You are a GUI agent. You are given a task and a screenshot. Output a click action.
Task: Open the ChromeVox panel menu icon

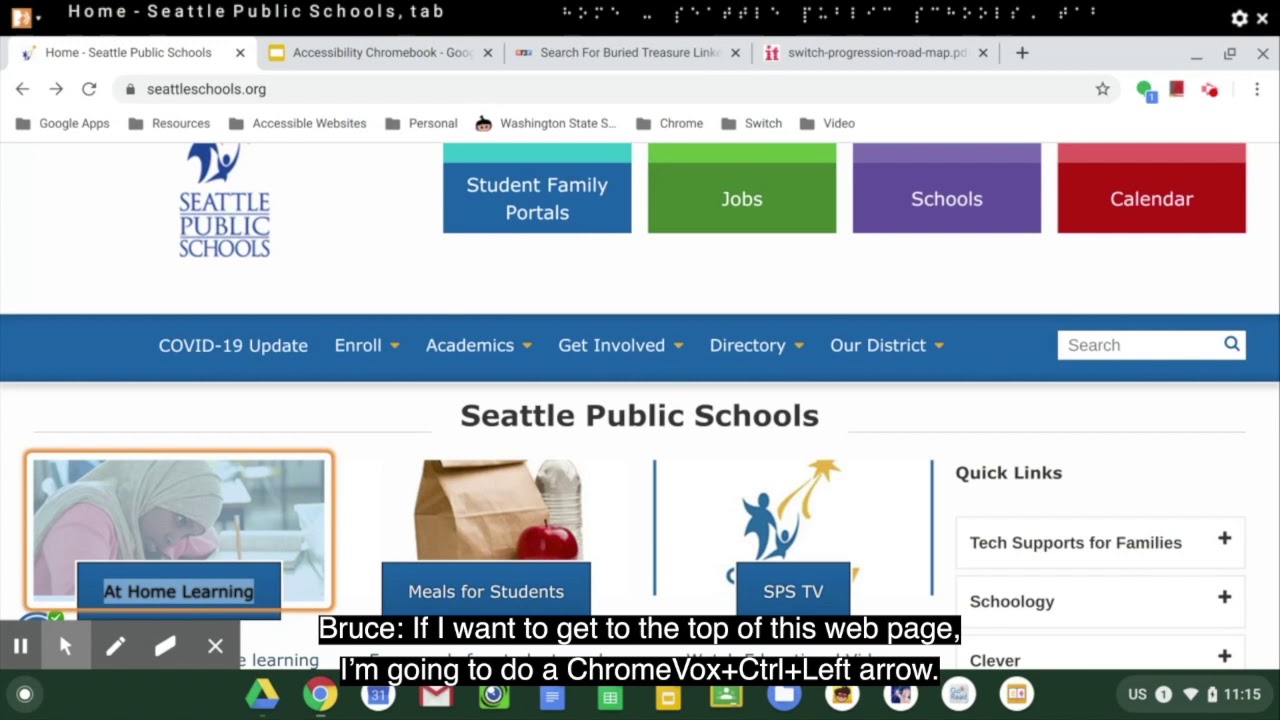pos(22,17)
